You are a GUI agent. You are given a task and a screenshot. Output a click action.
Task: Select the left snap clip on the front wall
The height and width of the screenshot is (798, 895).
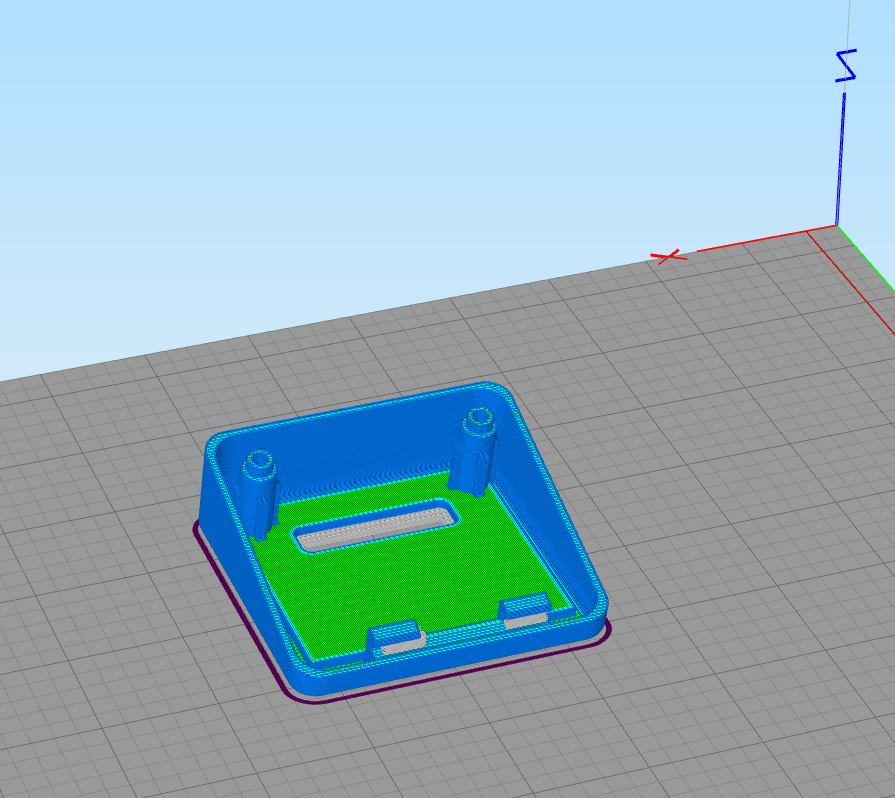coord(396,639)
